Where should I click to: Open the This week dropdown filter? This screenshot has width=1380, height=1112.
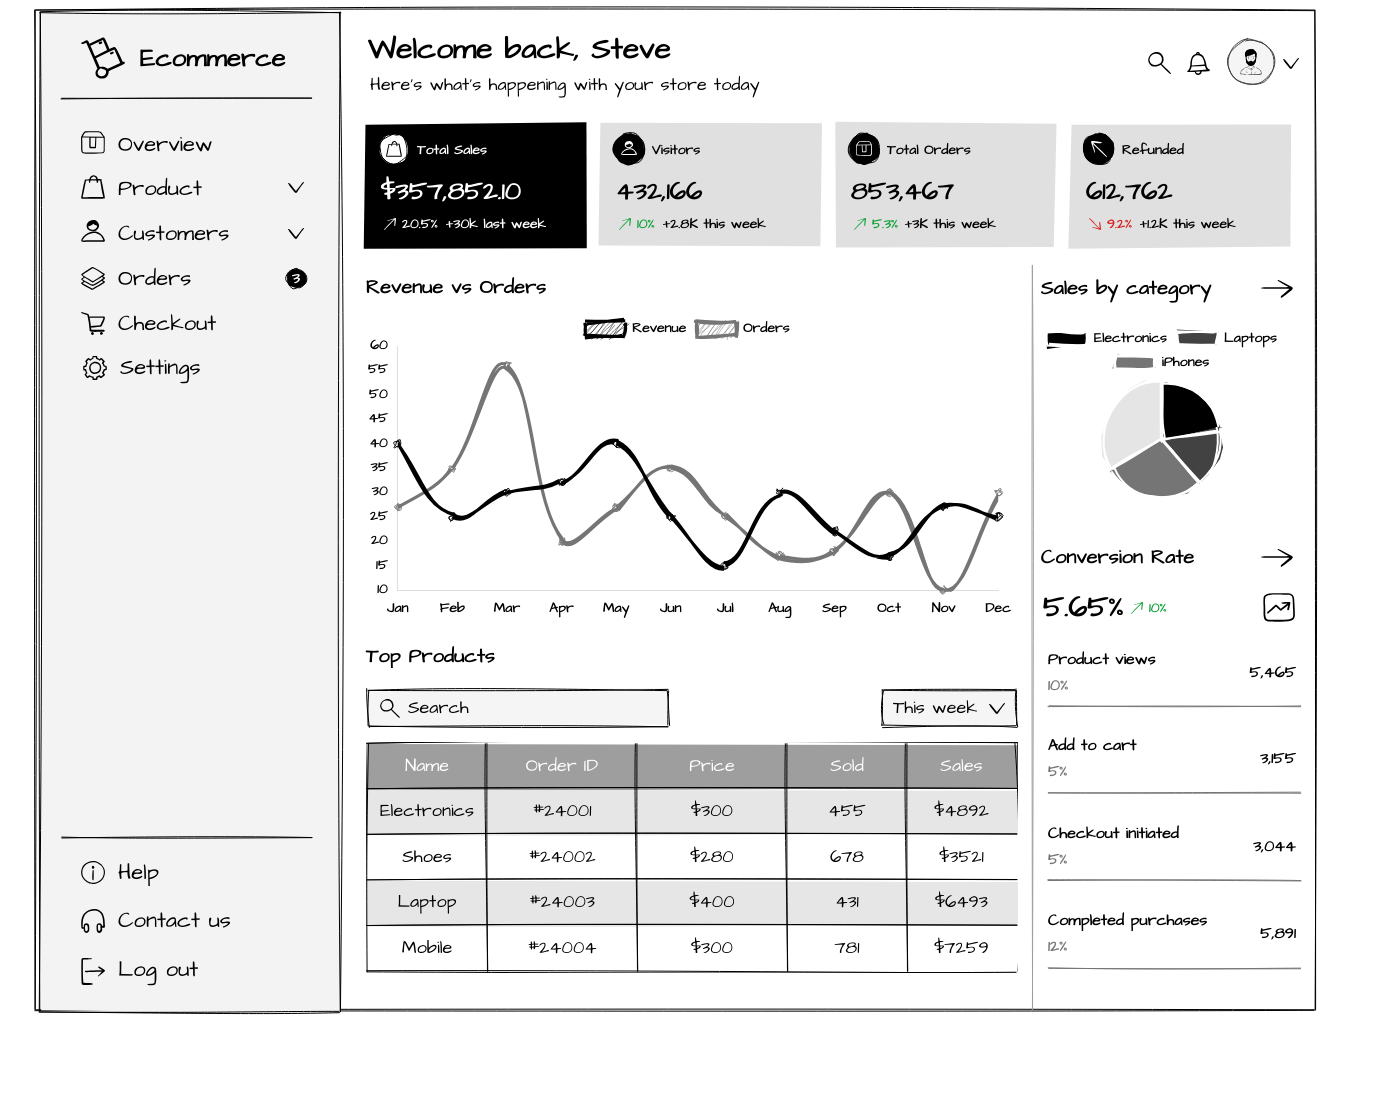[x=947, y=708]
